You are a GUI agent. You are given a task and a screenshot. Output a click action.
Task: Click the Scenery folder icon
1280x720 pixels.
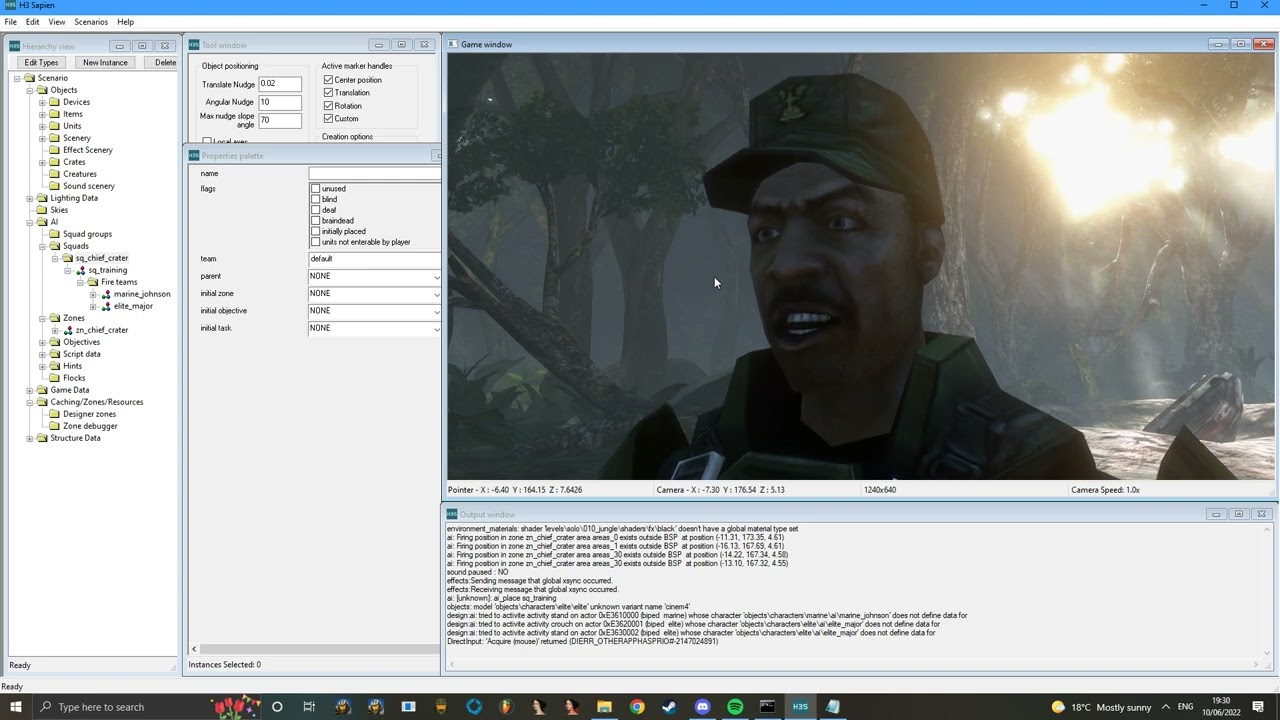coord(55,138)
